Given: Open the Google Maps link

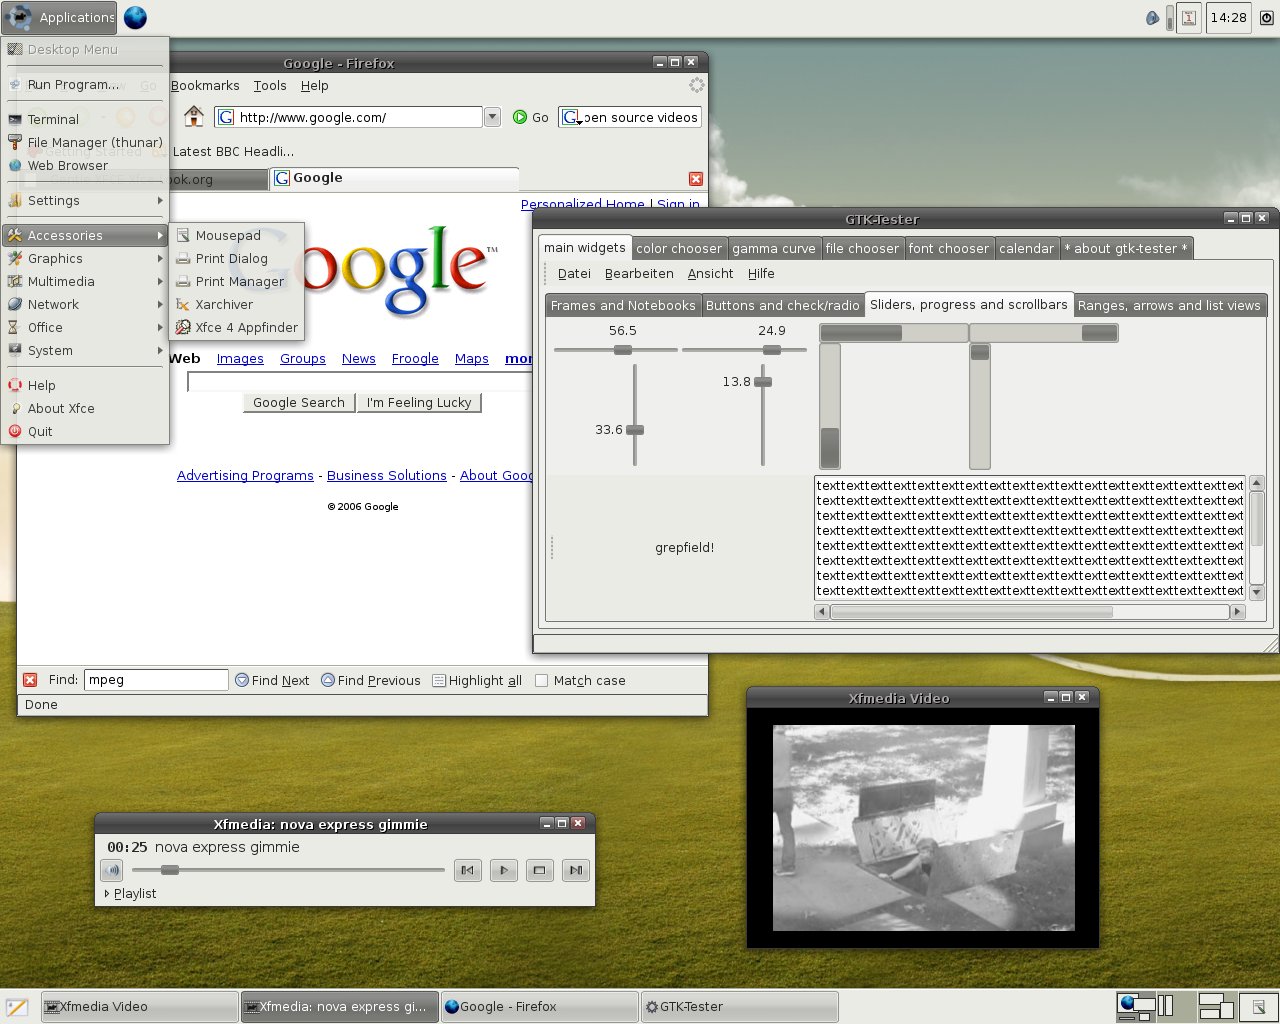Looking at the screenshot, I should point(472,358).
